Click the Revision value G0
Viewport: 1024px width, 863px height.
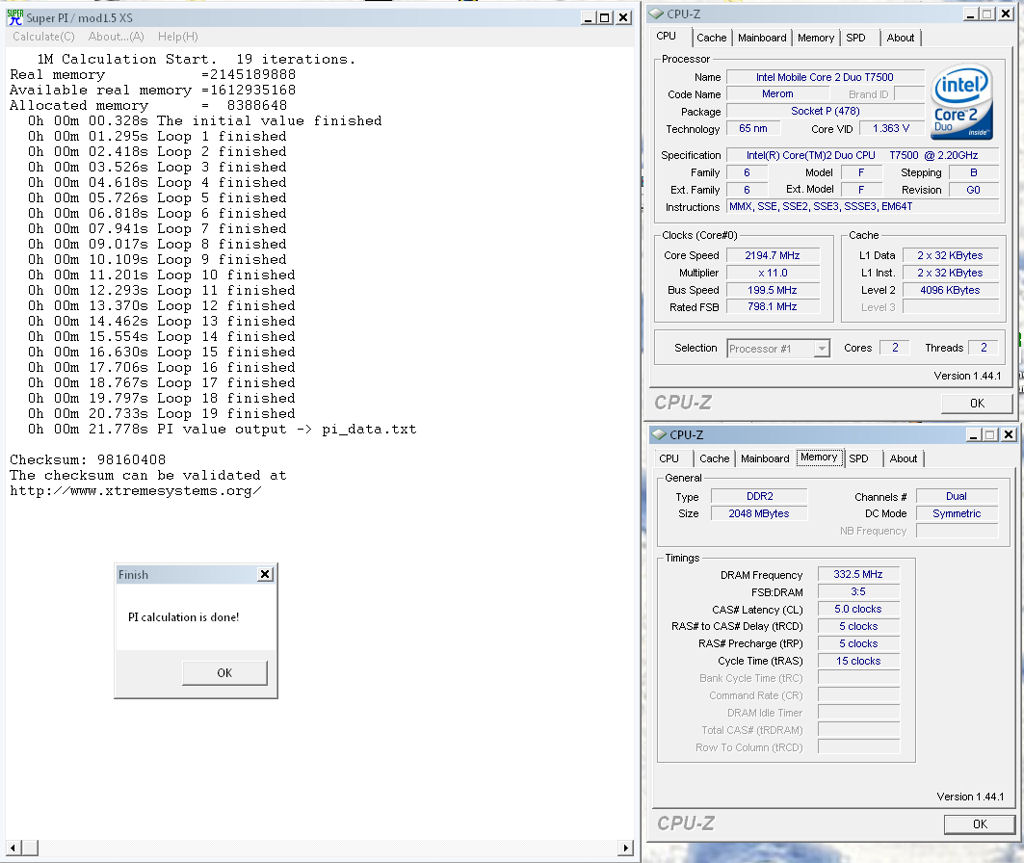tap(973, 190)
